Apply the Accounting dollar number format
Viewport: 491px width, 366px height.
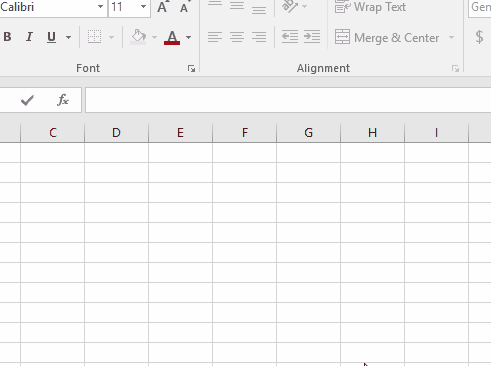pos(479,37)
